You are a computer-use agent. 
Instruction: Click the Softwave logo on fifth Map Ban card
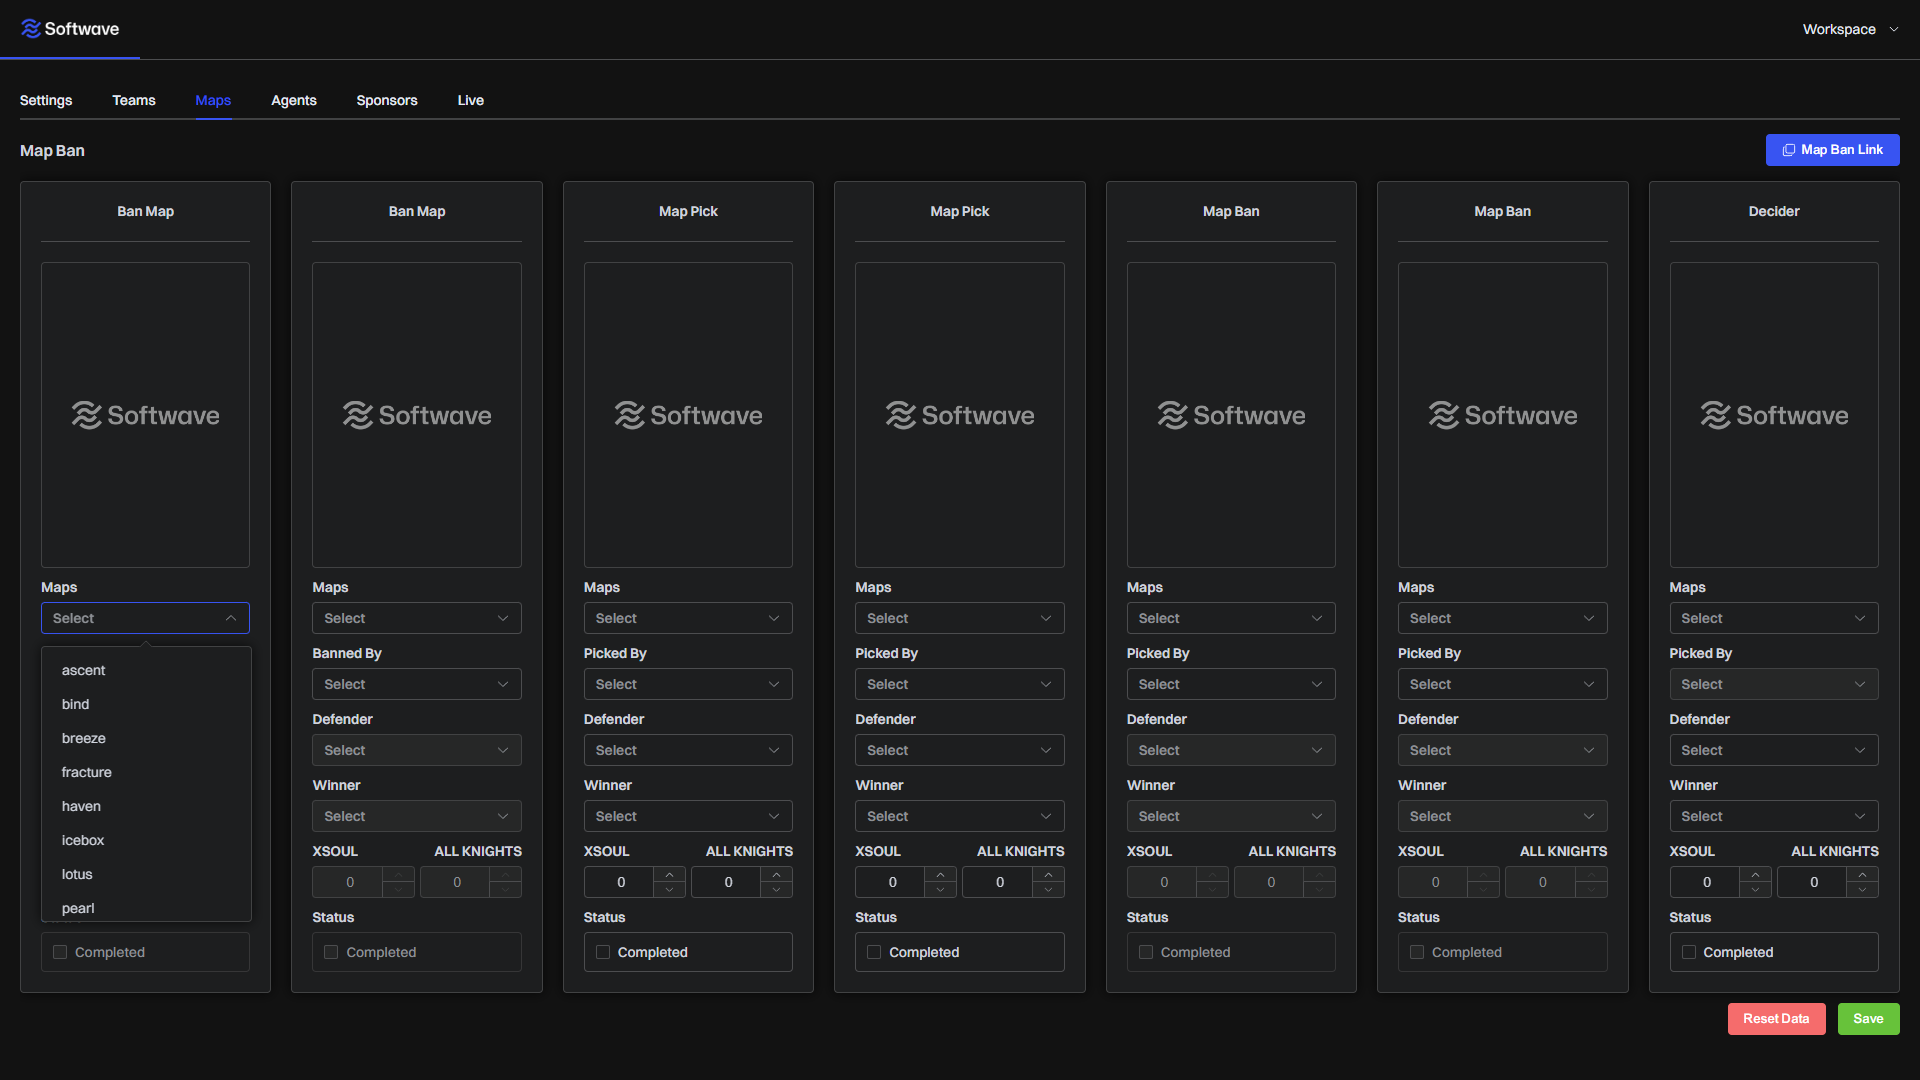click(1232, 414)
